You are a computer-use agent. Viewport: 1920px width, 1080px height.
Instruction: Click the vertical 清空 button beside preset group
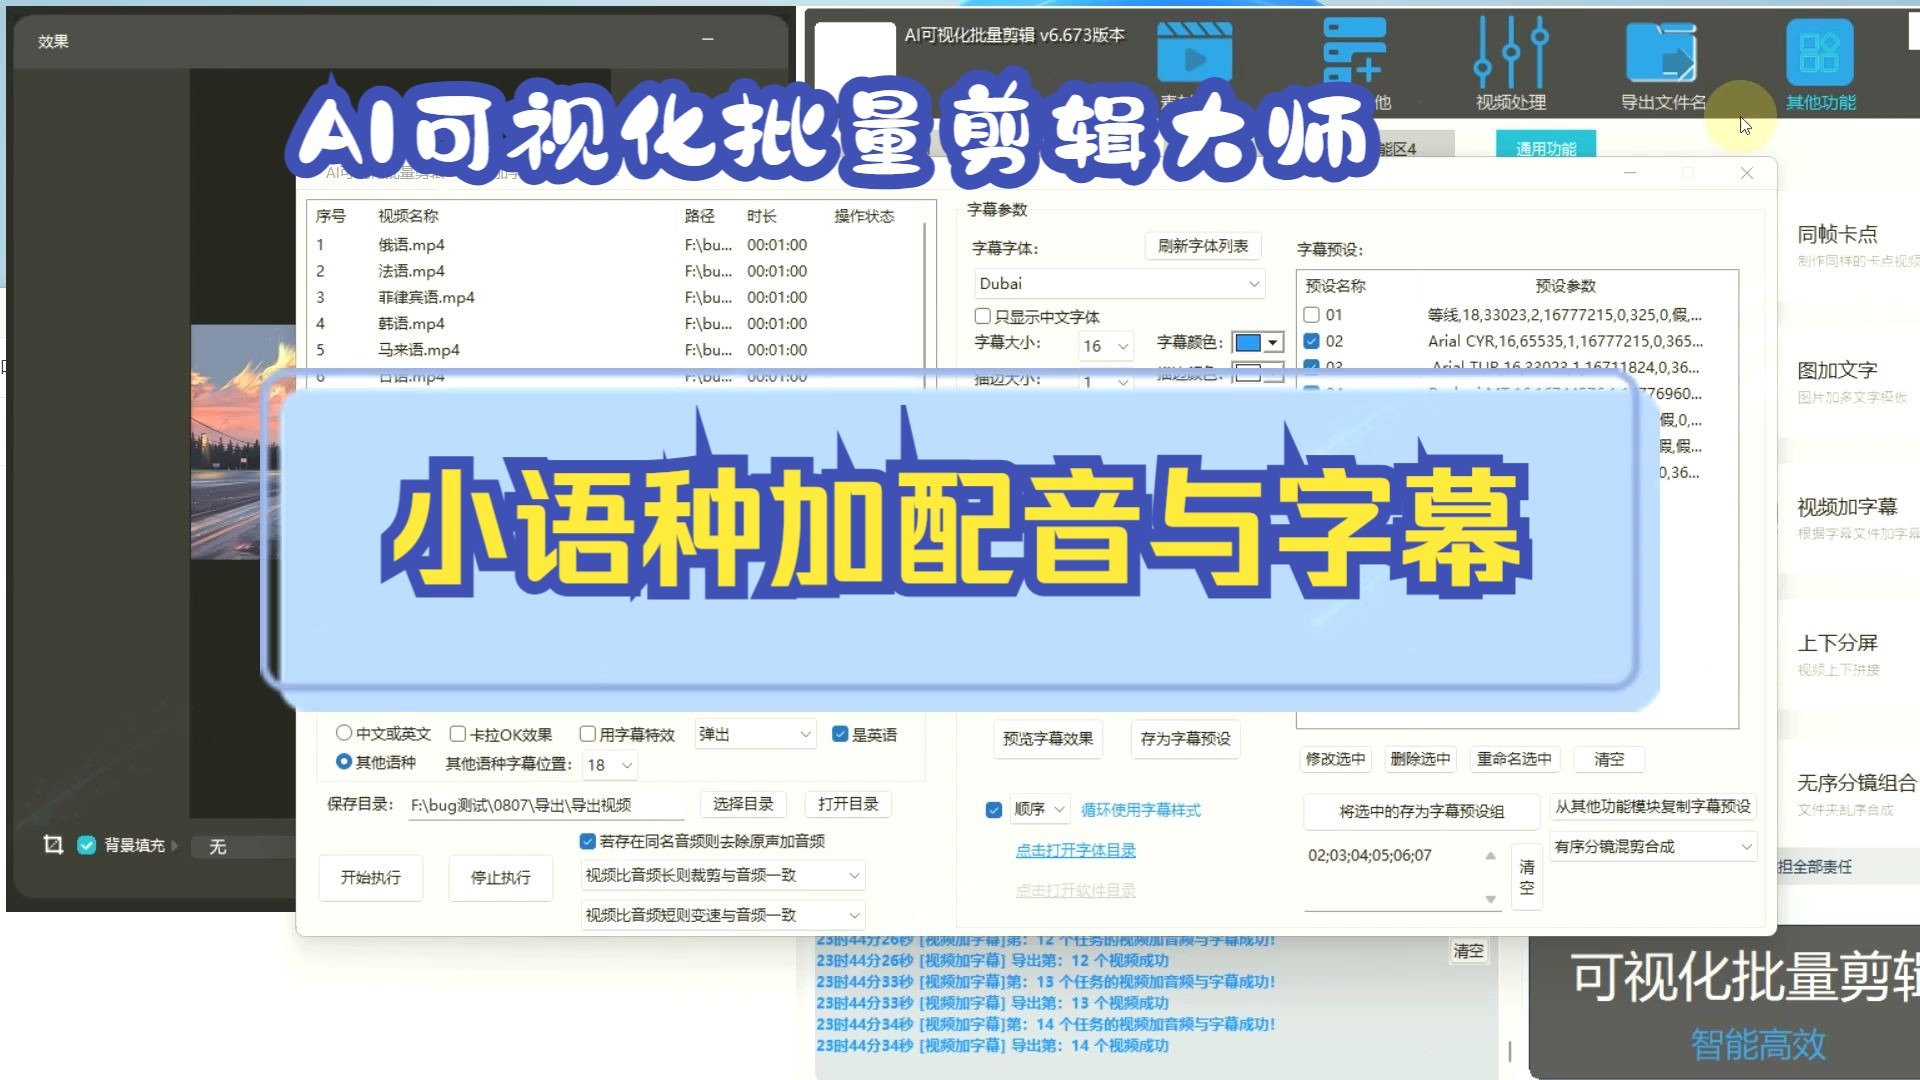point(1526,877)
